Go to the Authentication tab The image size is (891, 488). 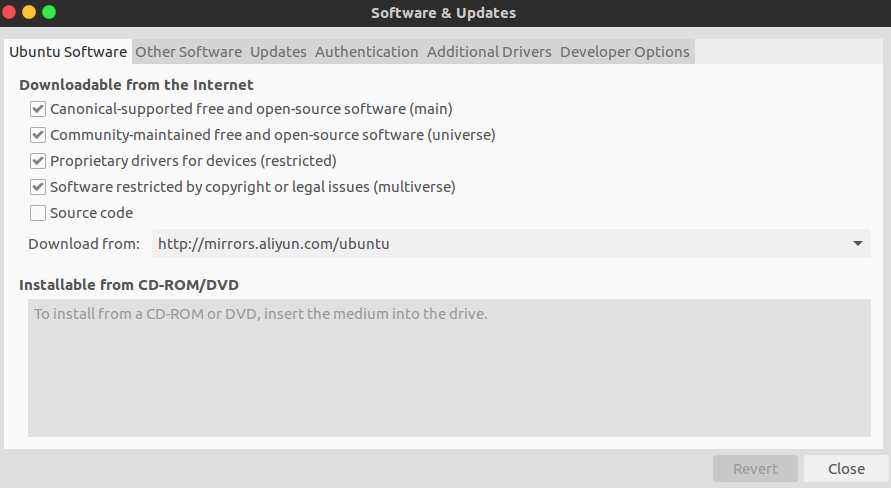coord(367,52)
